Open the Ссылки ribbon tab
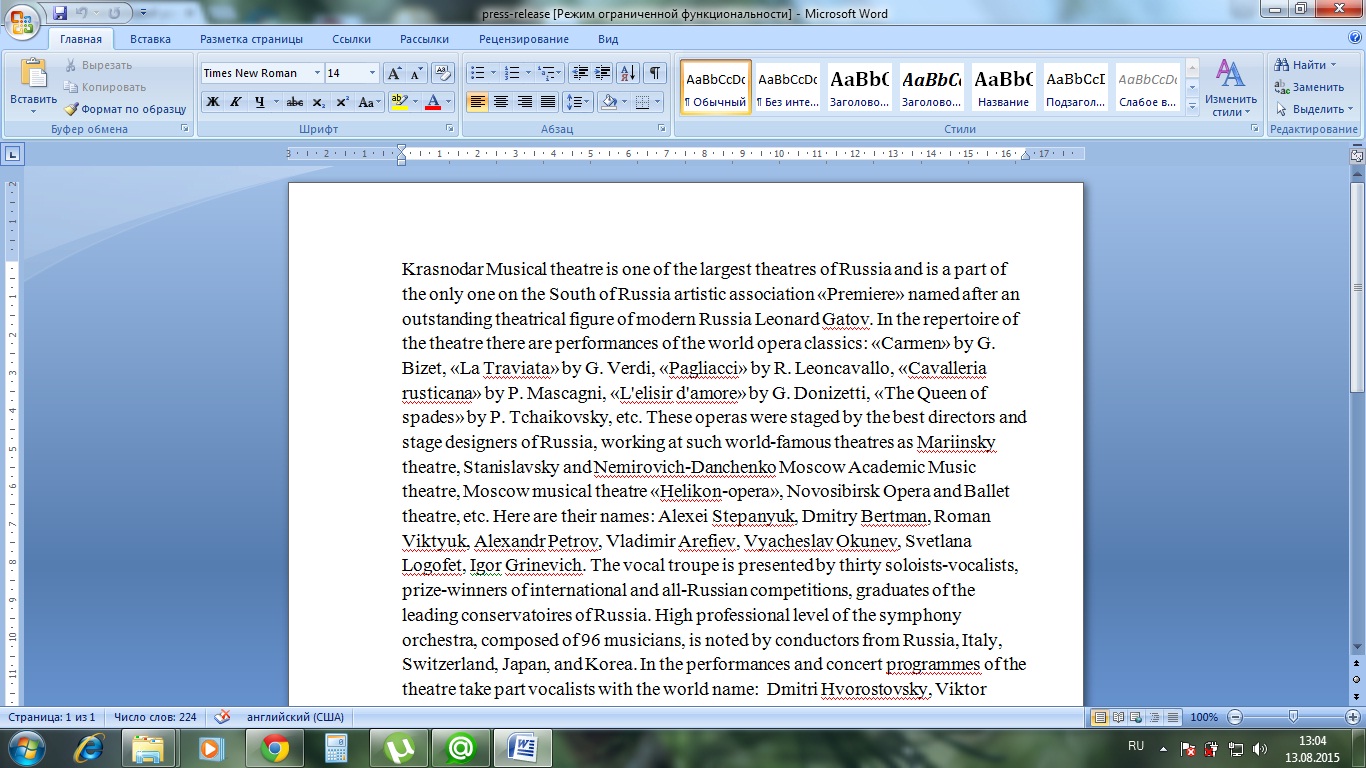This screenshot has width=1366, height=768. coord(352,39)
